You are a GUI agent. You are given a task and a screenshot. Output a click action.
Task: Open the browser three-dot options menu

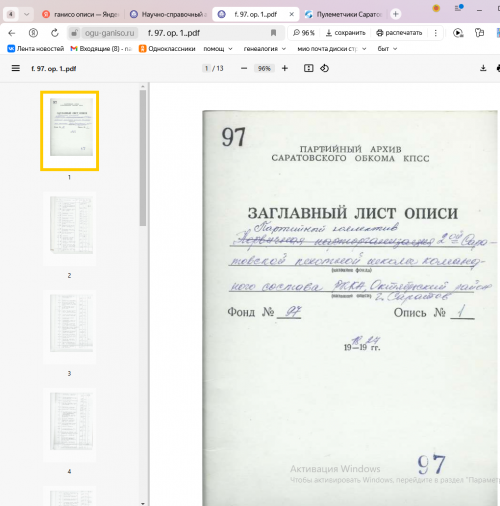pyautogui.click(x=435, y=33)
